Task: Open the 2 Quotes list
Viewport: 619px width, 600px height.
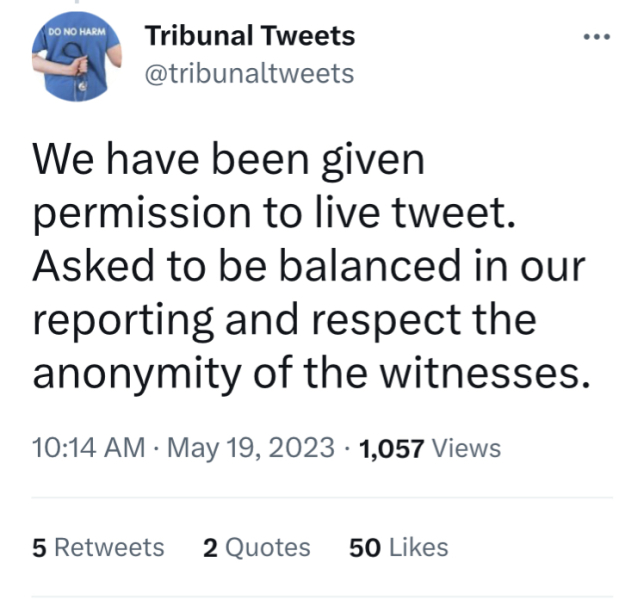Action: tap(256, 547)
